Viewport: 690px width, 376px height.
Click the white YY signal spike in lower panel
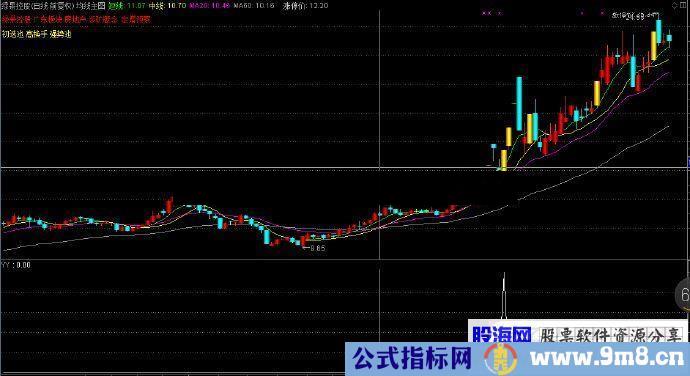(504, 295)
